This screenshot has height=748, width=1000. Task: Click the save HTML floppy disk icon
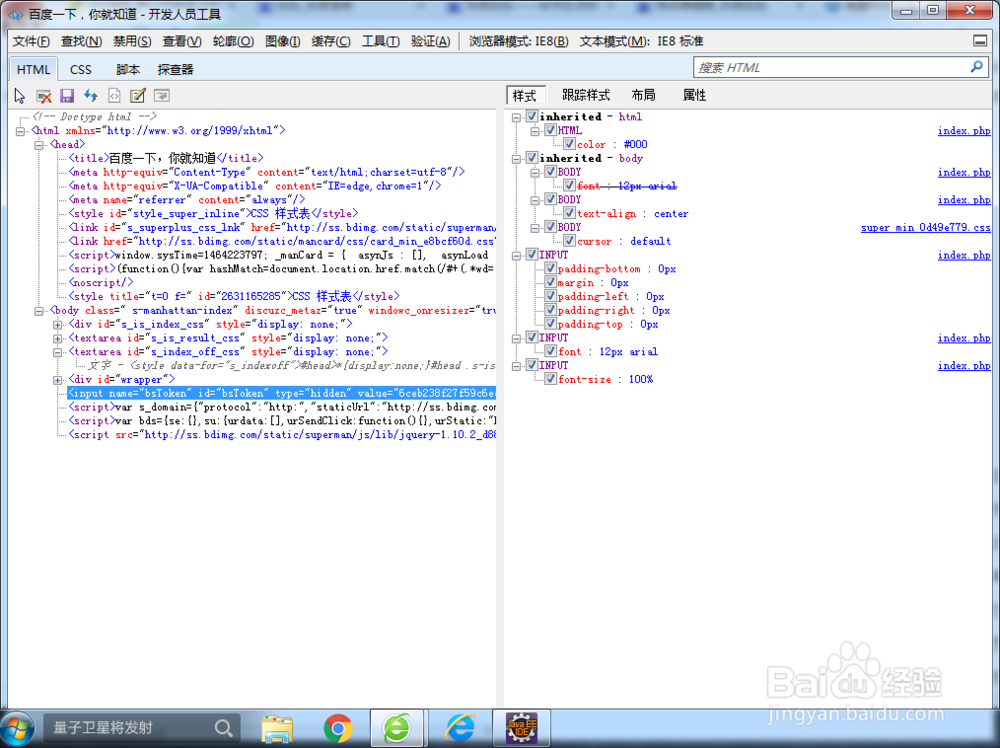click(x=67, y=96)
